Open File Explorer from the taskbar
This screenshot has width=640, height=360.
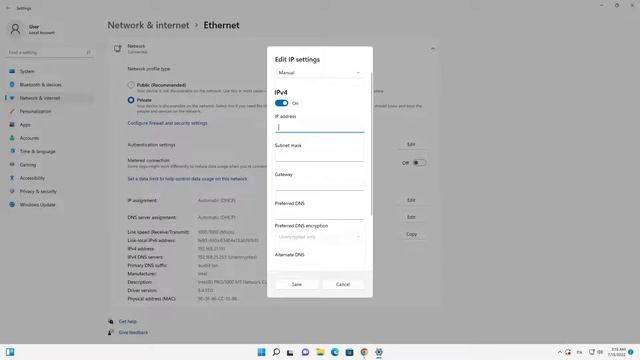click(320, 352)
